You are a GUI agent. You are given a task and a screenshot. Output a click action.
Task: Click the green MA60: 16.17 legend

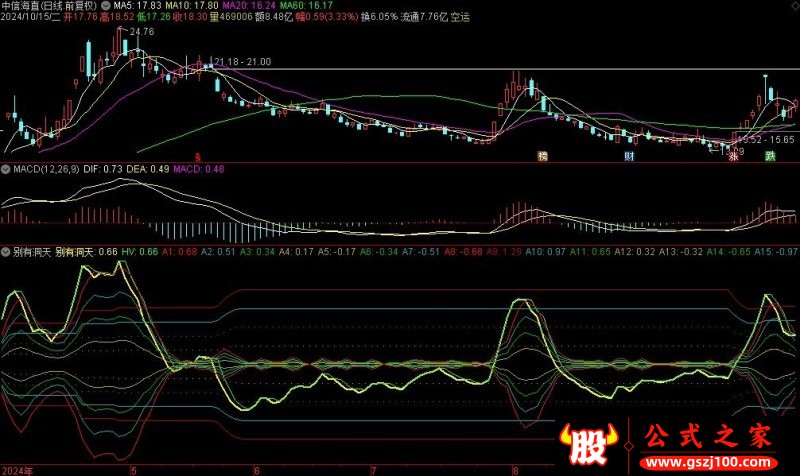(x=307, y=6)
